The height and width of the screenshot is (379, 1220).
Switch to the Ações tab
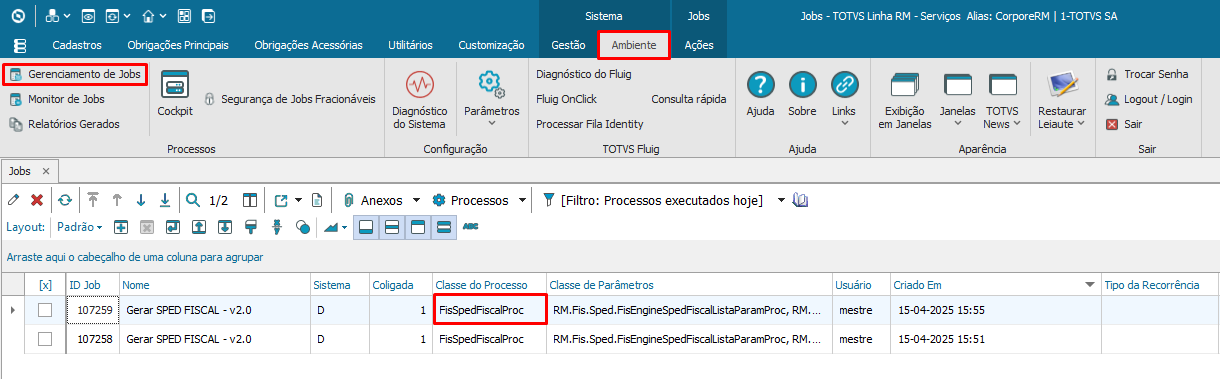[x=699, y=45]
